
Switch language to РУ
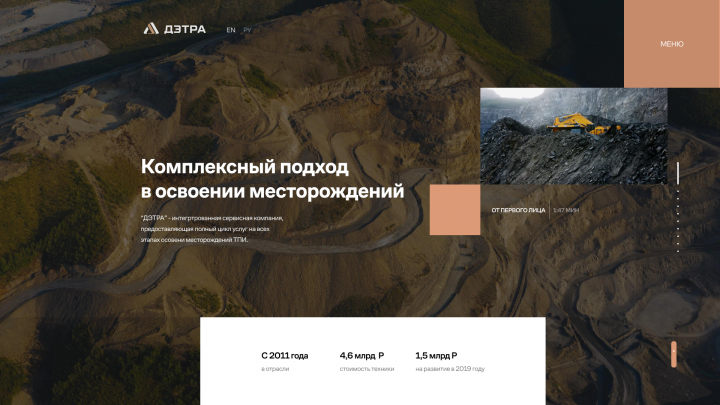[x=248, y=30]
